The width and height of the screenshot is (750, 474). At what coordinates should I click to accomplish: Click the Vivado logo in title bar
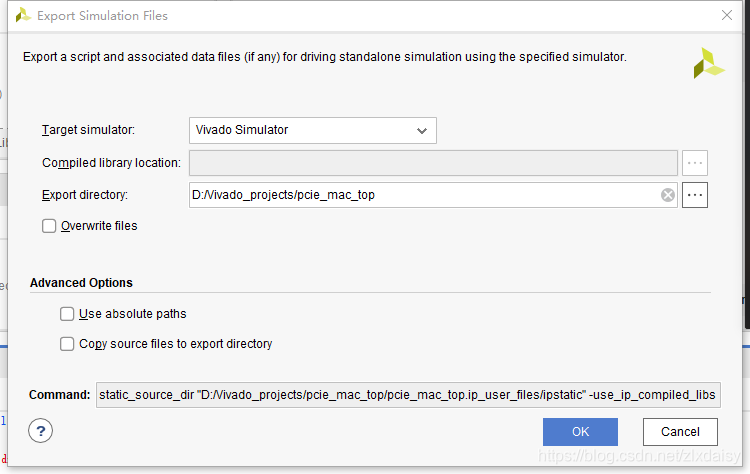click(23, 16)
